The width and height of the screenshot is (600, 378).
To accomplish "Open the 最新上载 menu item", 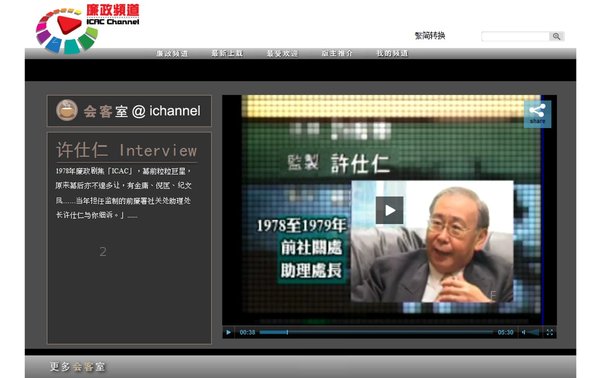I will click(x=227, y=53).
